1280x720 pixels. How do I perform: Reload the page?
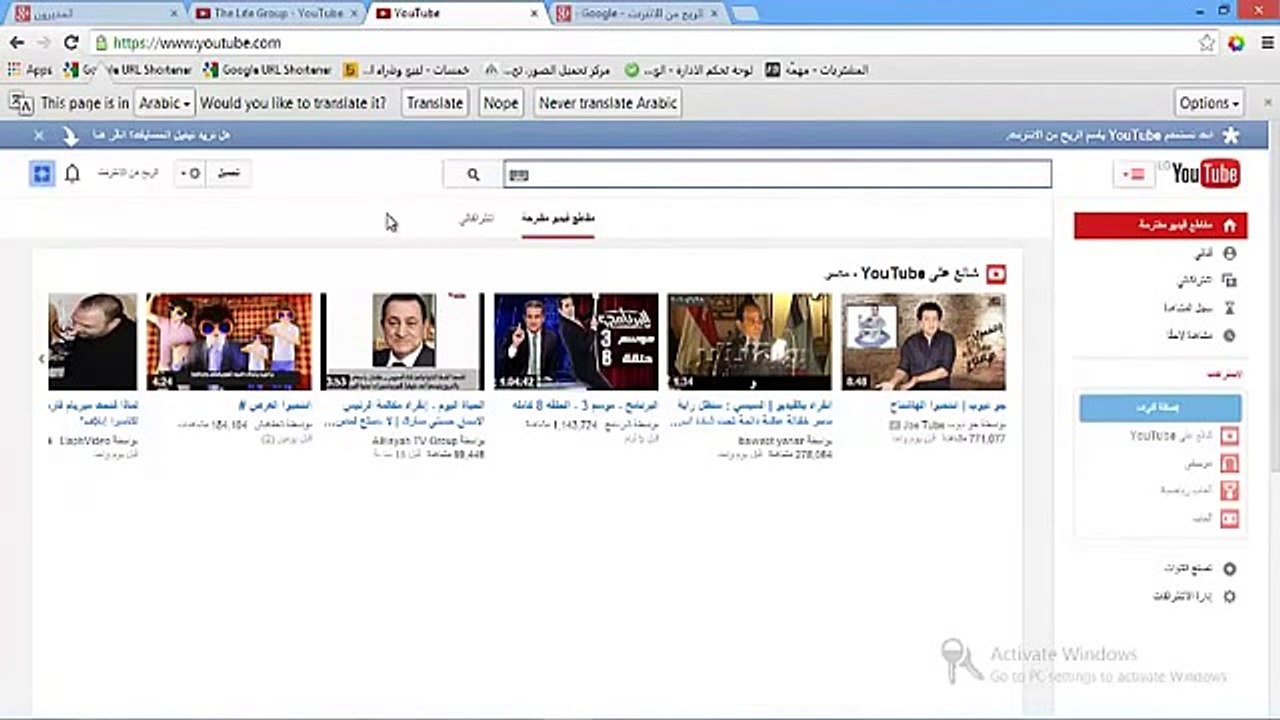click(70, 43)
